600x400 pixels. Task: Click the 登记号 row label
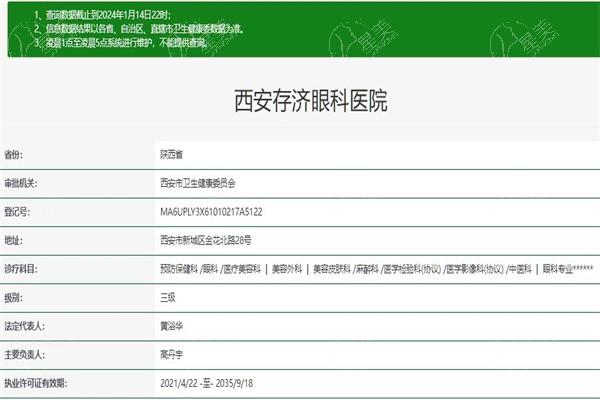[17, 212]
